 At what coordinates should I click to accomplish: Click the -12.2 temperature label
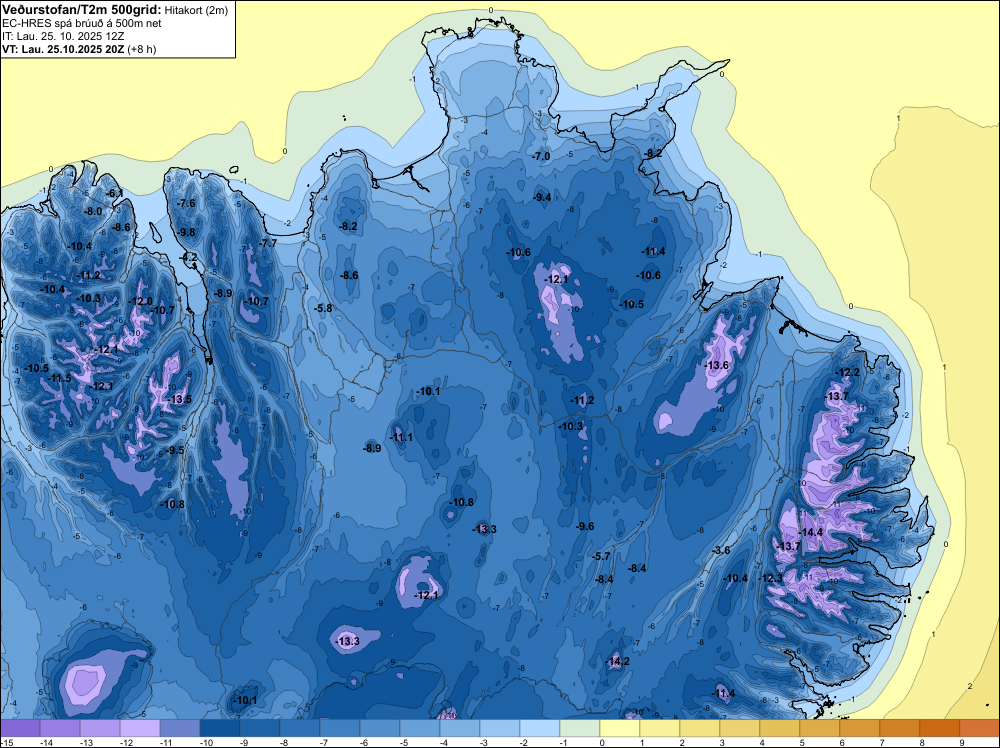point(848,373)
